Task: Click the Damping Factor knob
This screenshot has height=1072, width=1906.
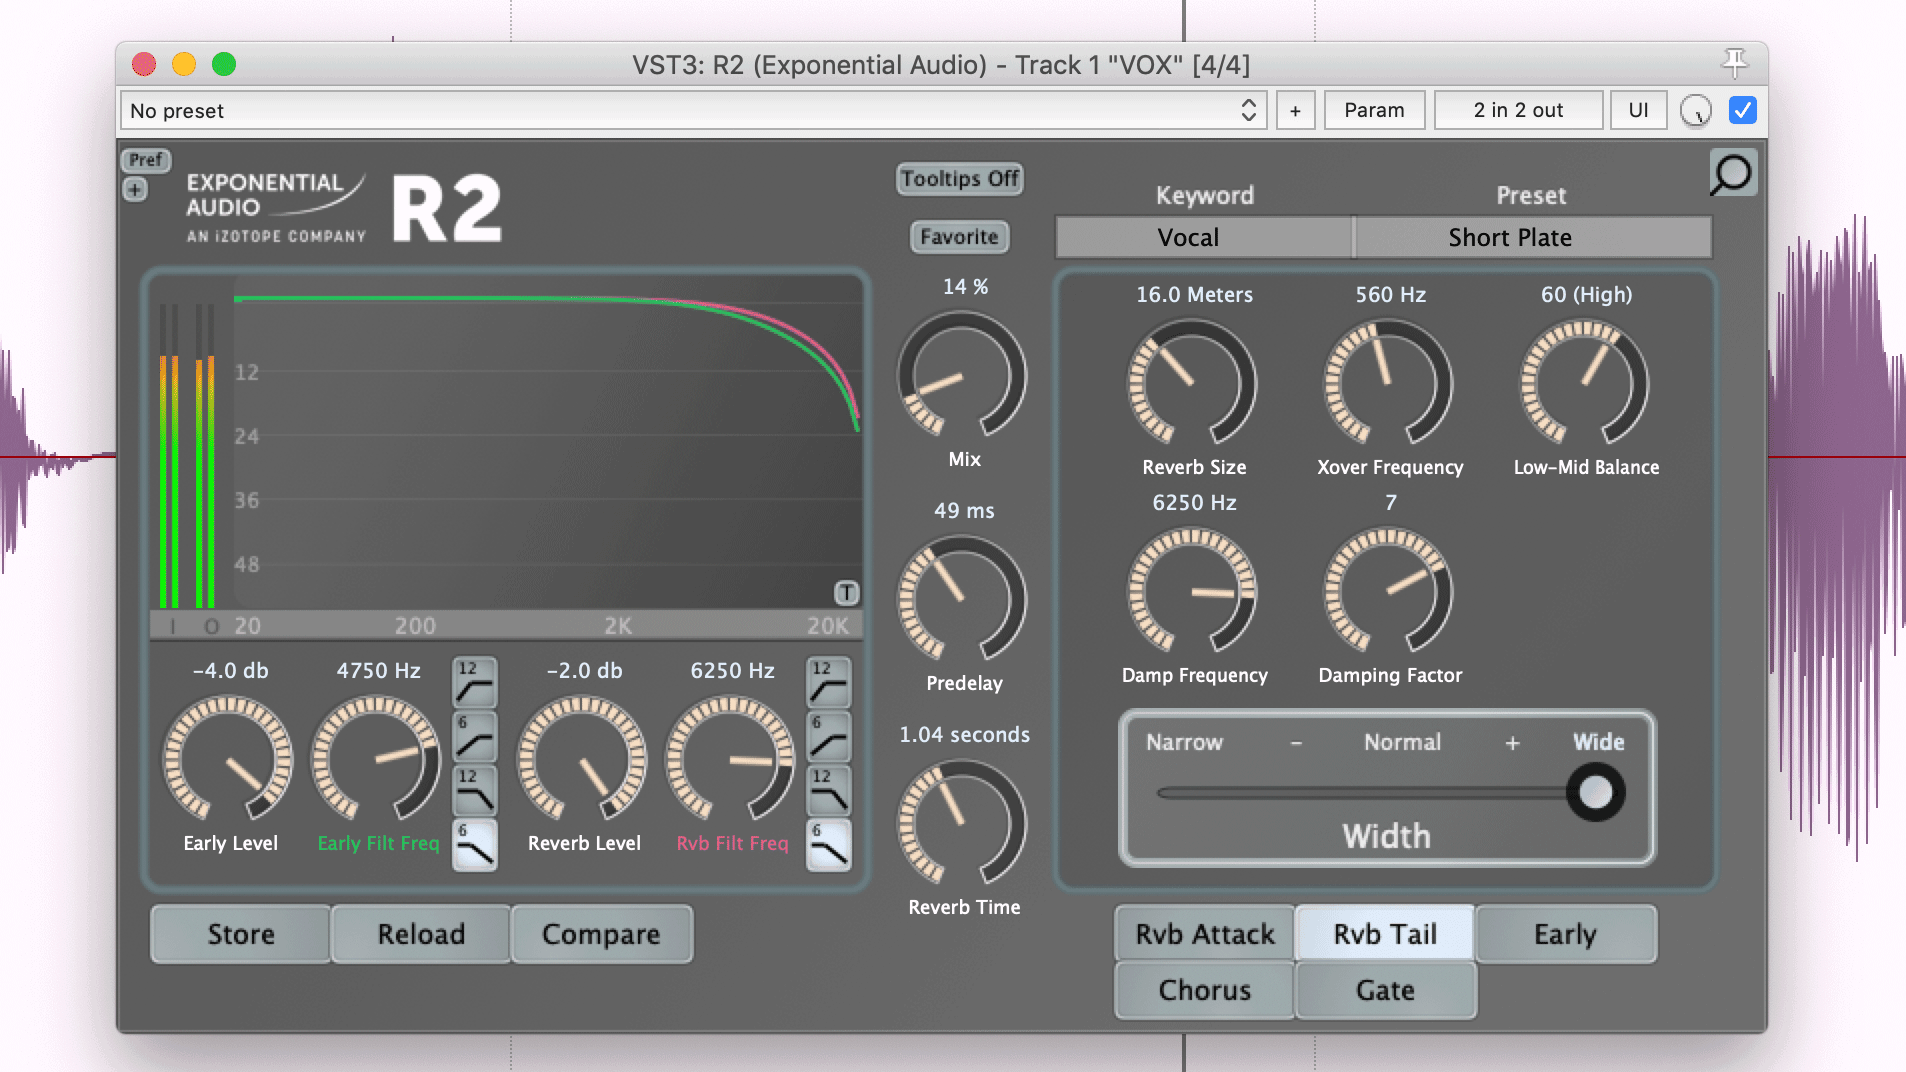Action: 1388,591
